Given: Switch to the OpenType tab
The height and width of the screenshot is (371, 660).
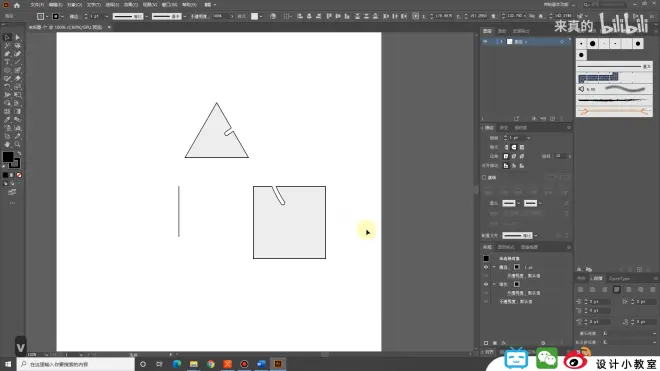Looking at the screenshot, I should tap(619, 278).
